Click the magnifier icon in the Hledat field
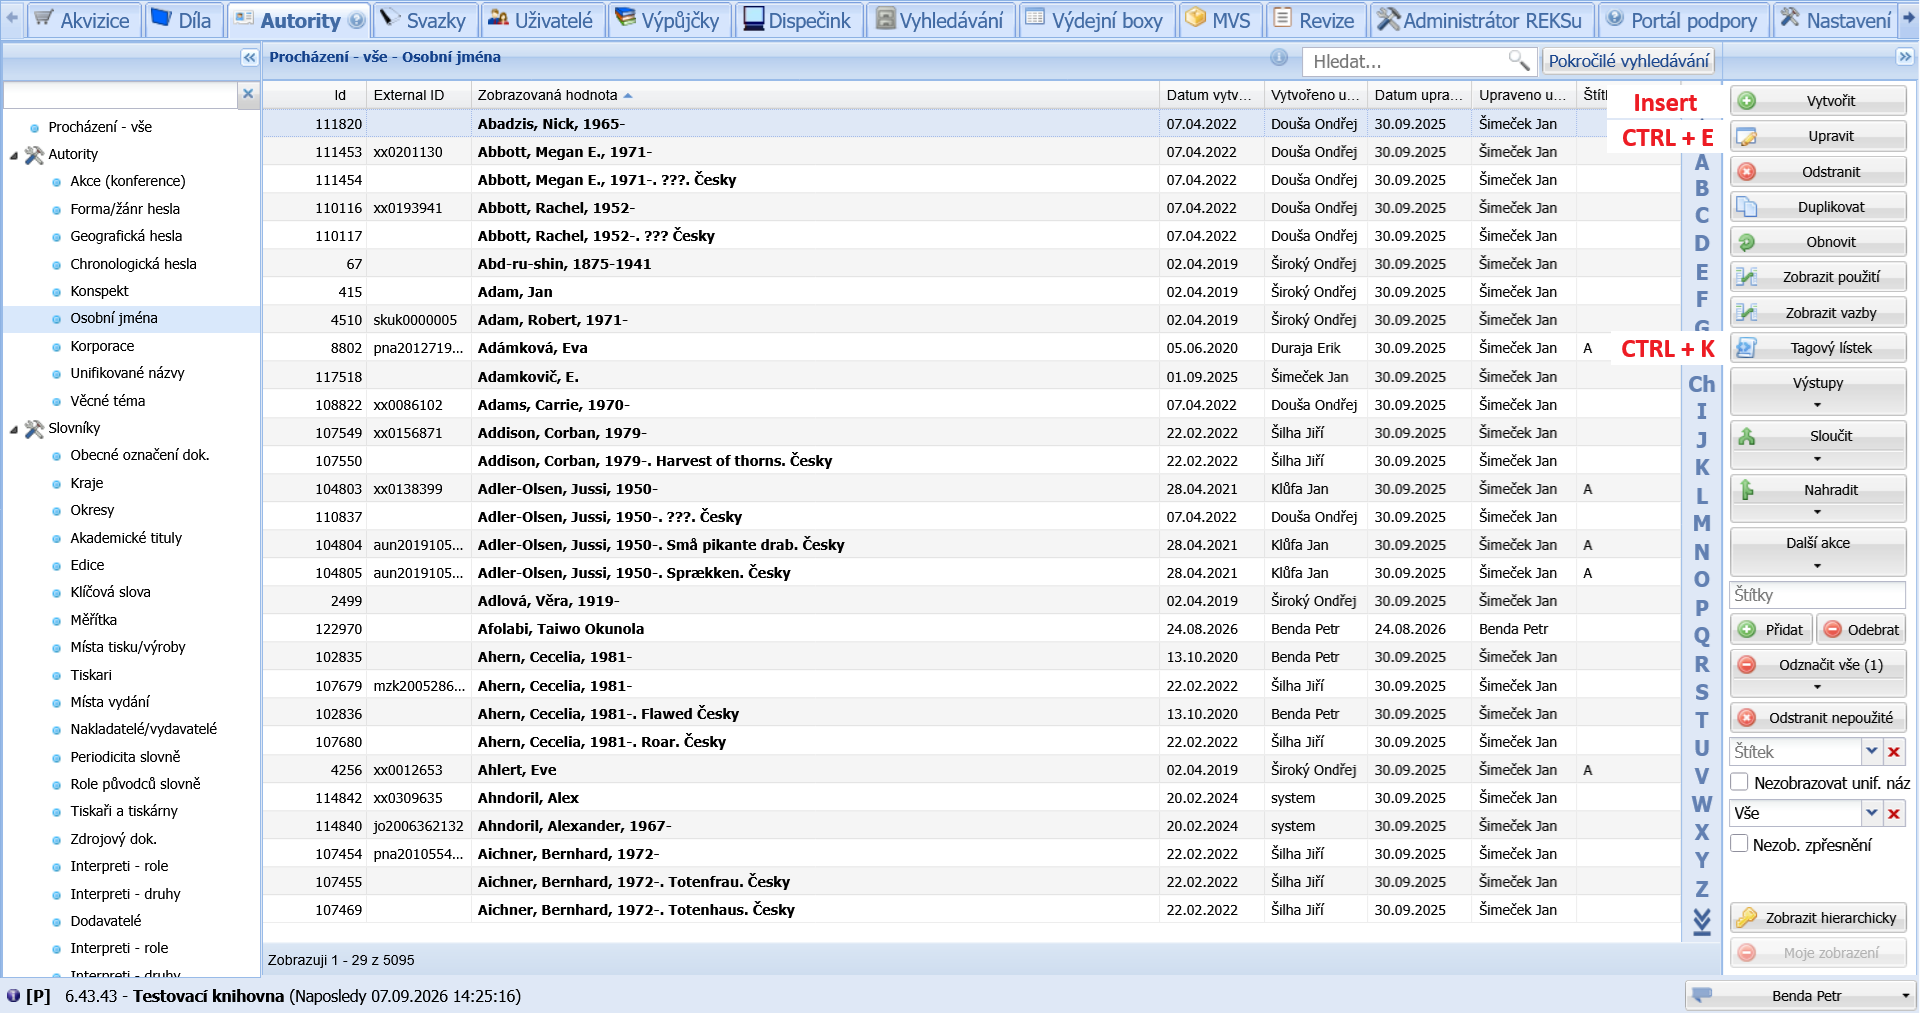The width and height of the screenshot is (1920, 1013). pos(1518,61)
